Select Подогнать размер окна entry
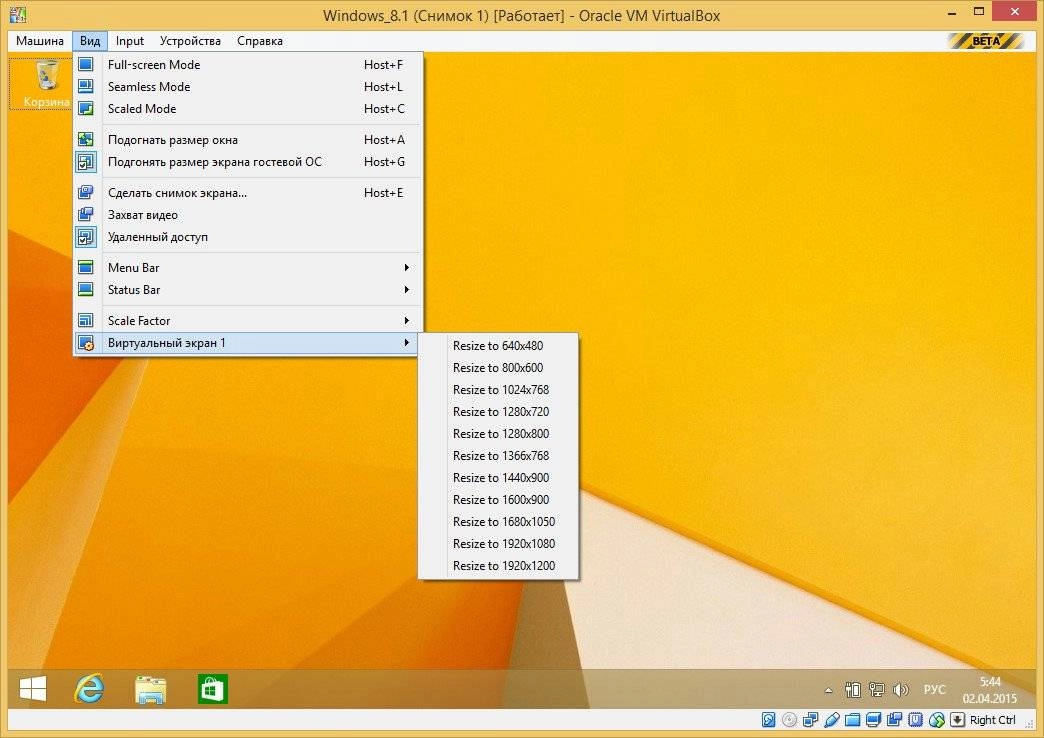 [x=248, y=139]
